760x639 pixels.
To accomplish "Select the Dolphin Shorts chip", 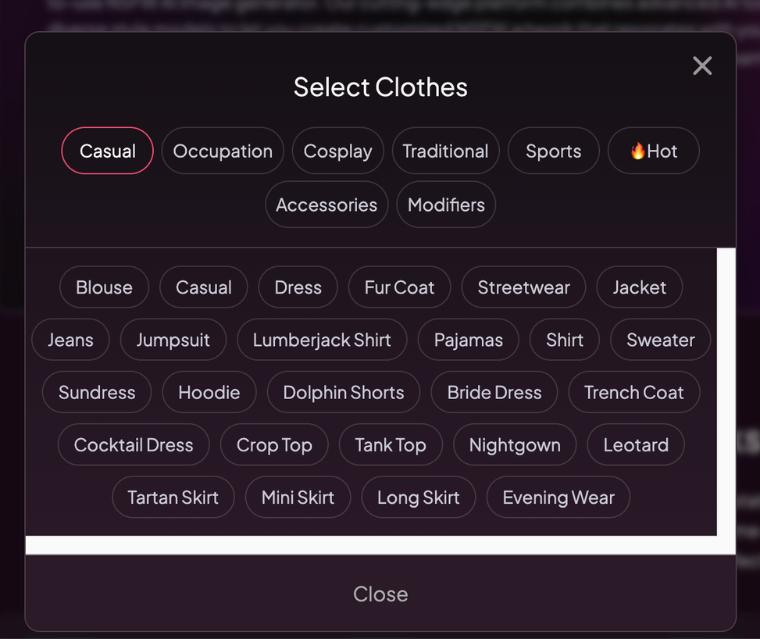I will (x=343, y=393).
